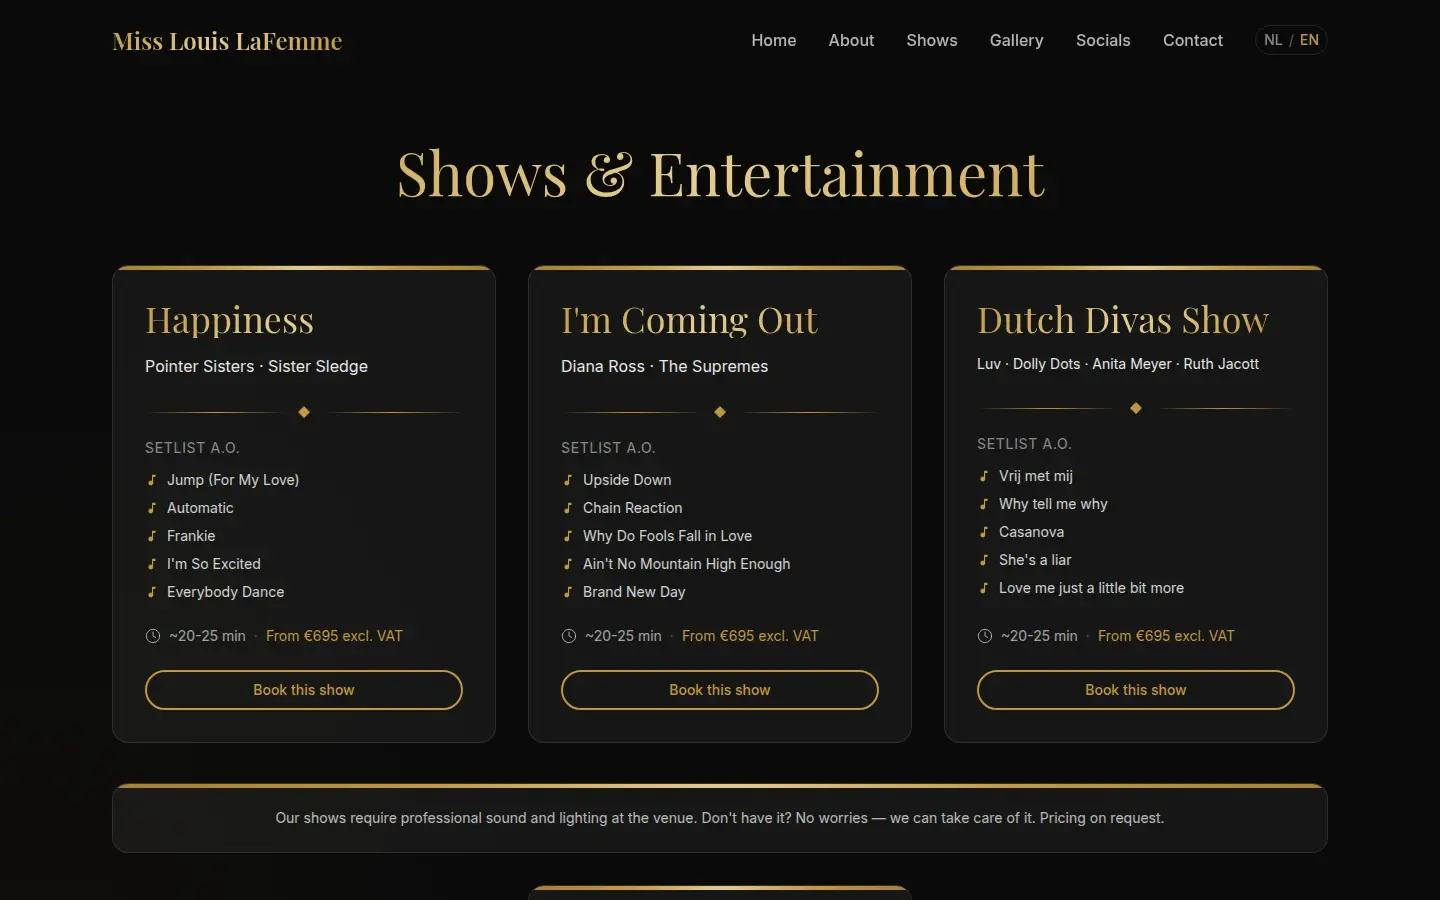Click the music note beside Brand New Day

568,592
